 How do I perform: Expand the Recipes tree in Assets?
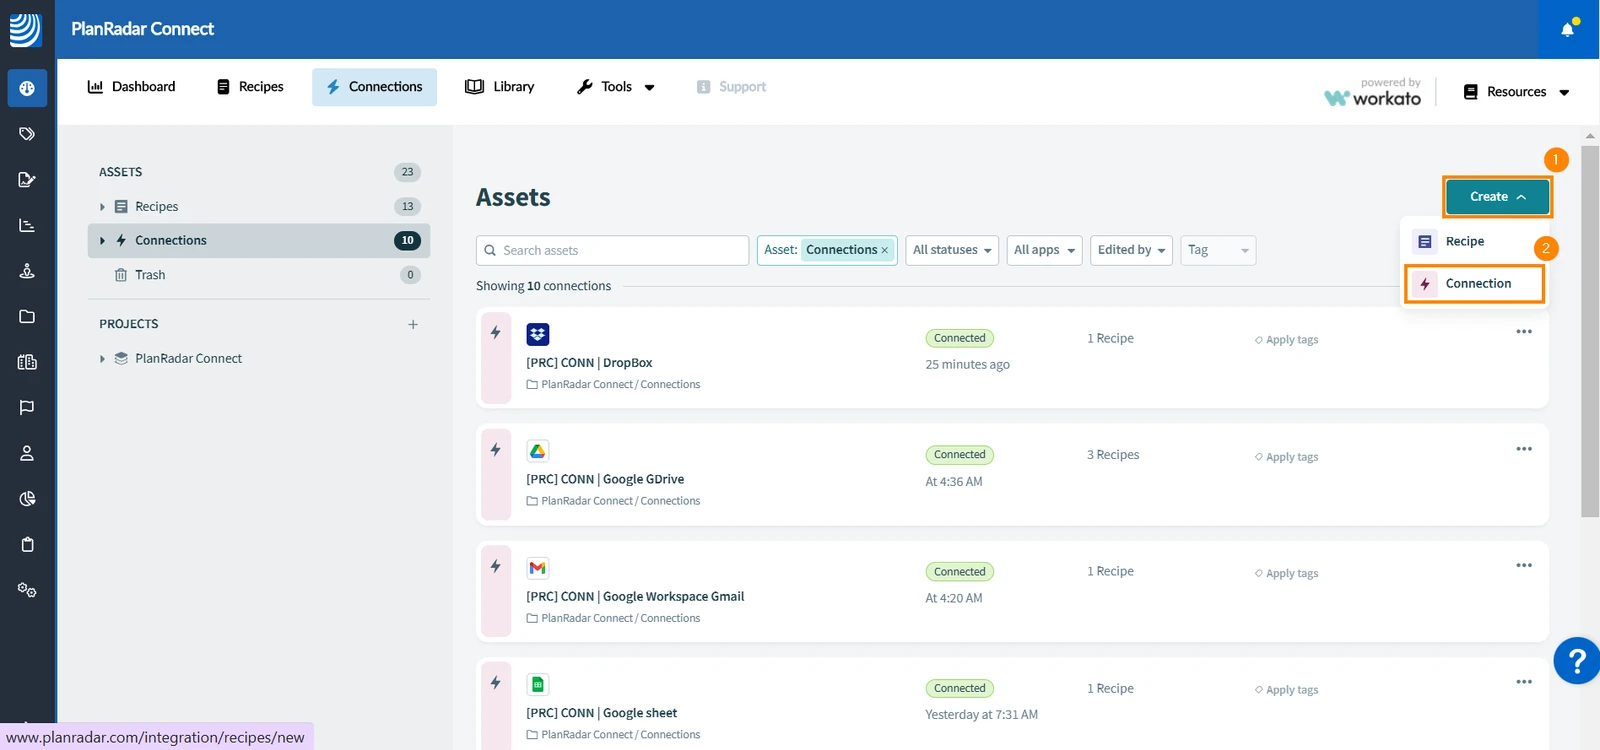pos(102,207)
